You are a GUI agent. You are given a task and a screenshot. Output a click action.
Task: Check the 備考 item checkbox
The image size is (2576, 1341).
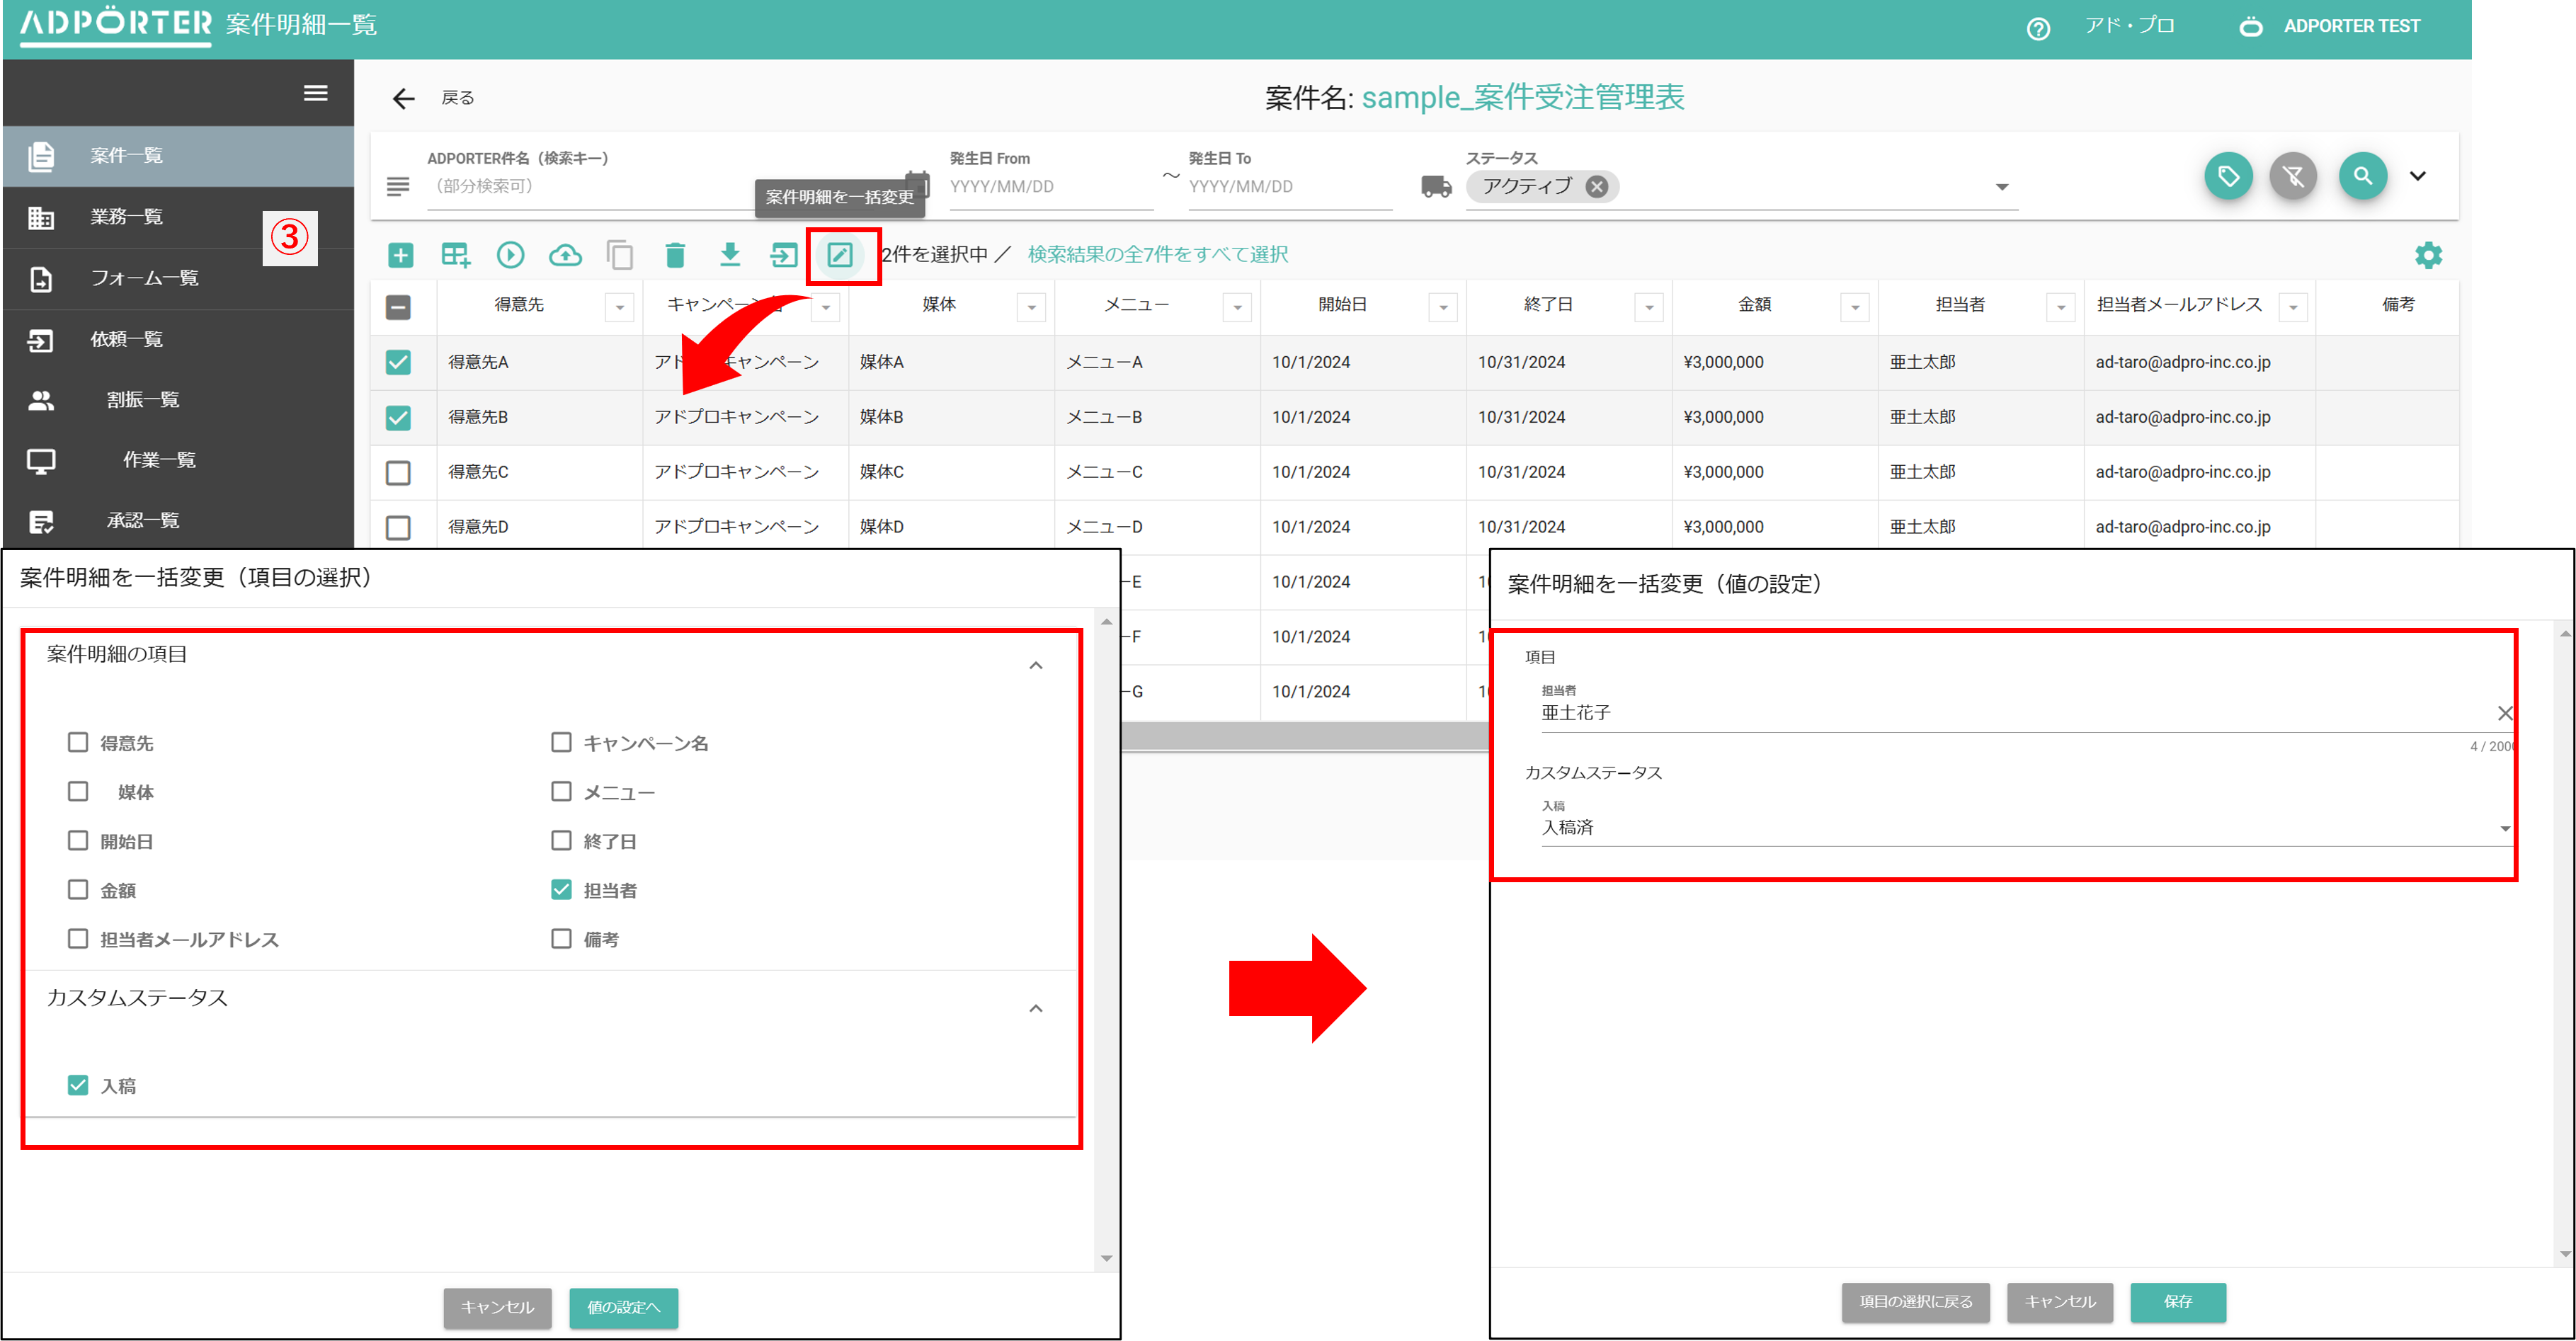pyautogui.click(x=561, y=938)
